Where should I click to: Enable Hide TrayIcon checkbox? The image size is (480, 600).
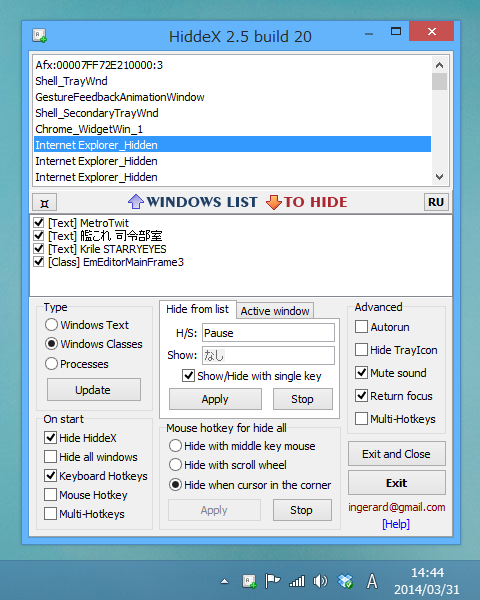(396, 350)
